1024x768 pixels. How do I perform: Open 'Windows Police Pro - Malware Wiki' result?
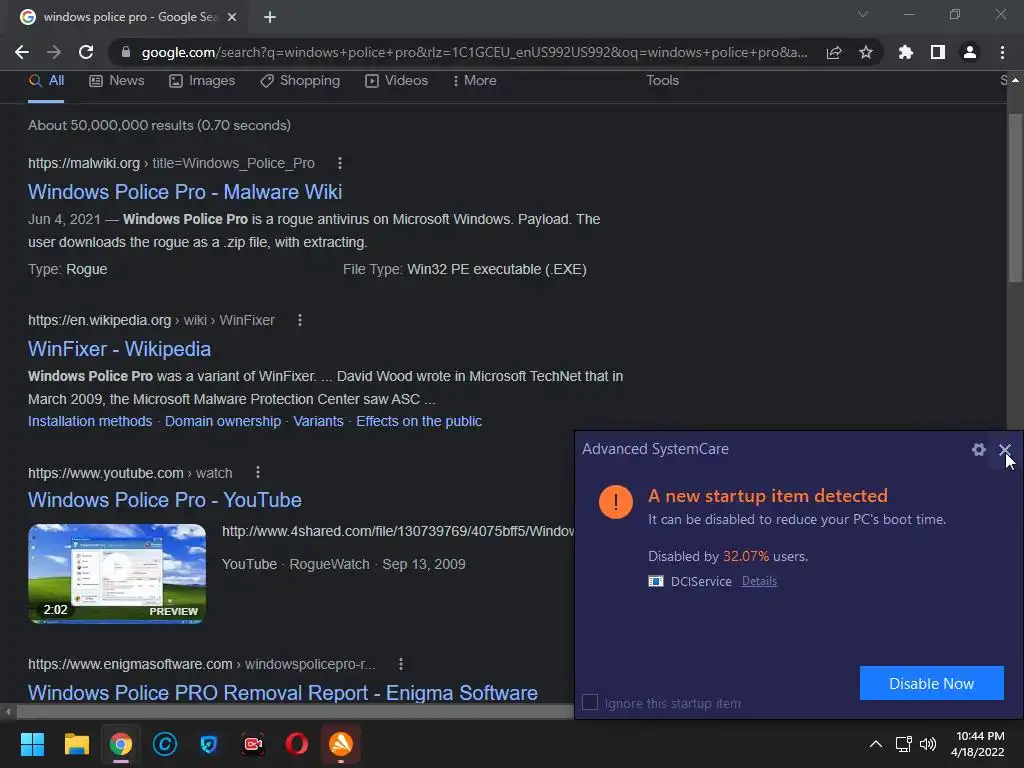[185, 192]
